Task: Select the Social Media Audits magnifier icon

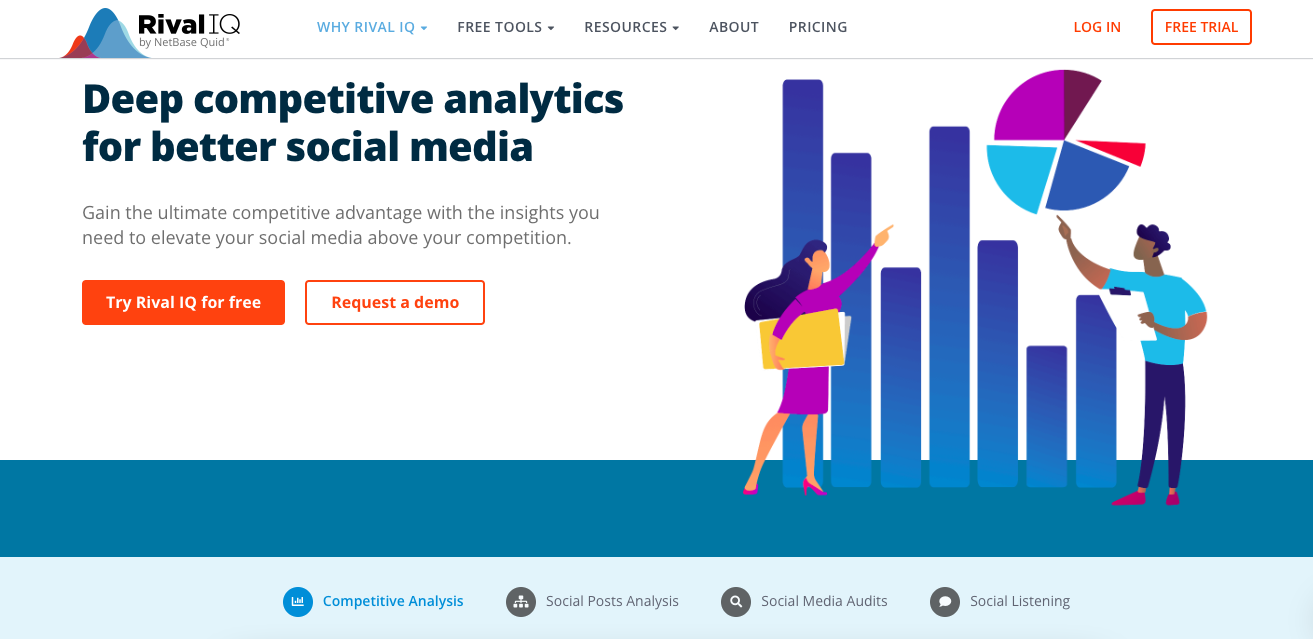Action: [x=736, y=602]
